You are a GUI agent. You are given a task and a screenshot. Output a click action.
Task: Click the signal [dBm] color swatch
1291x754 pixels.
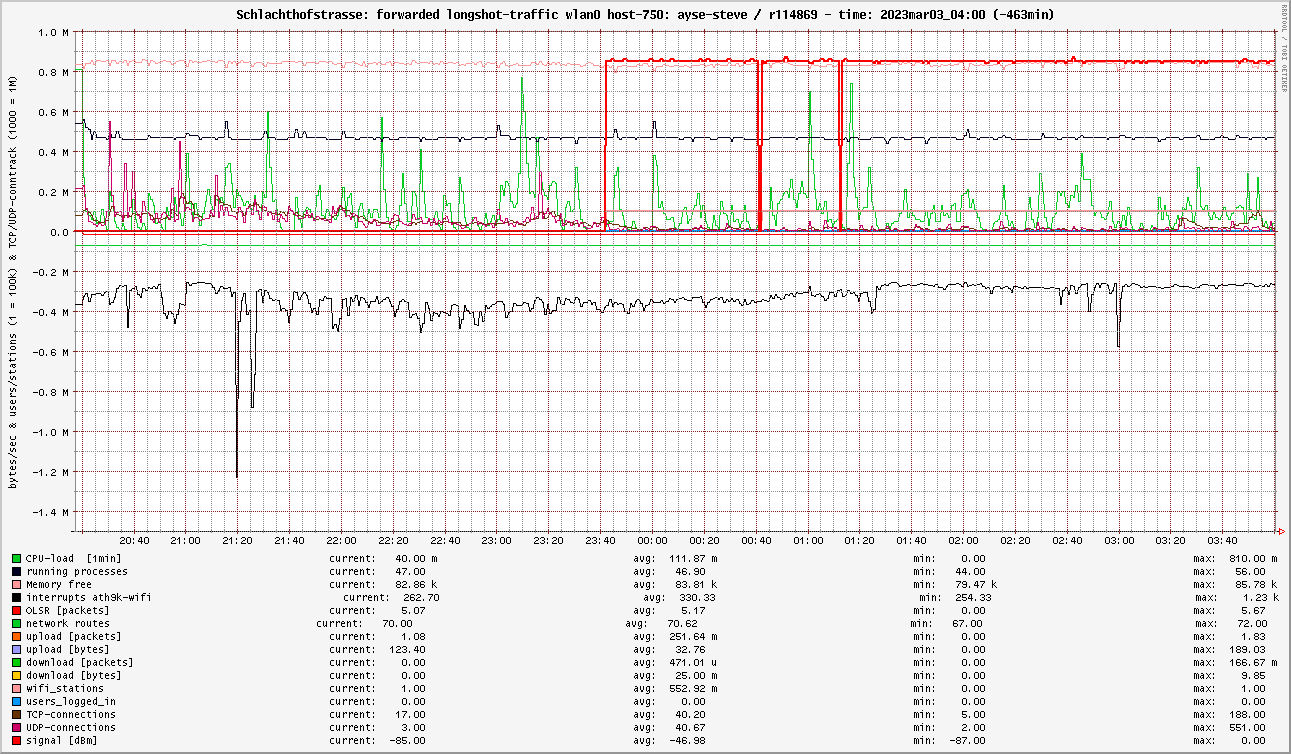tap(17, 740)
